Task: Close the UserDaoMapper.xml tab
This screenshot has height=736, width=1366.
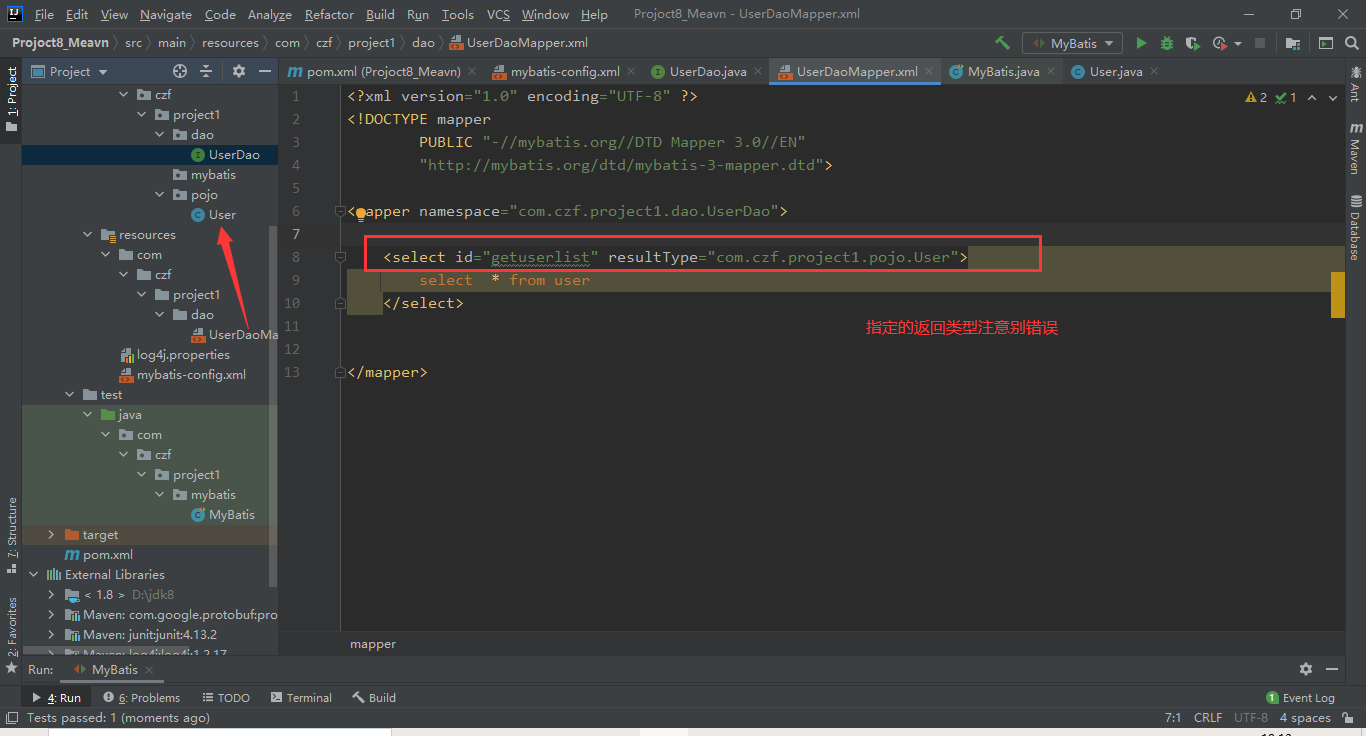Action: pos(929,71)
